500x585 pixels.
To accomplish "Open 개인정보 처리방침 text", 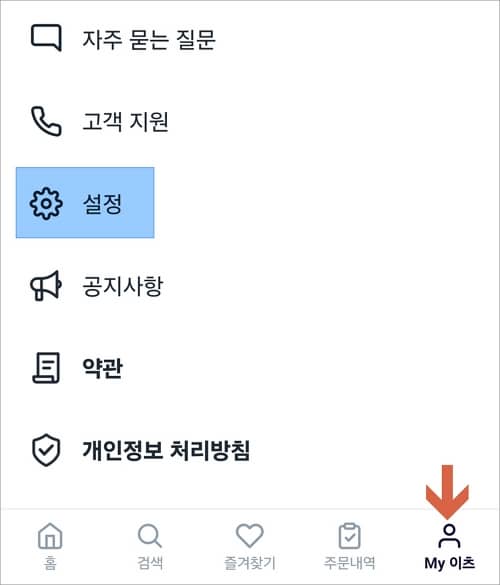I will coord(166,450).
